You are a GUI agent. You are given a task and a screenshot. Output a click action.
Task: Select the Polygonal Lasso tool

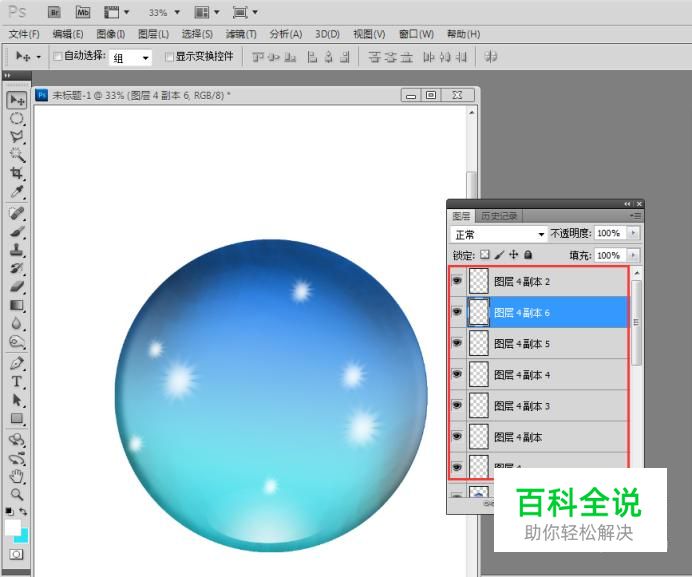click(x=17, y=137)
